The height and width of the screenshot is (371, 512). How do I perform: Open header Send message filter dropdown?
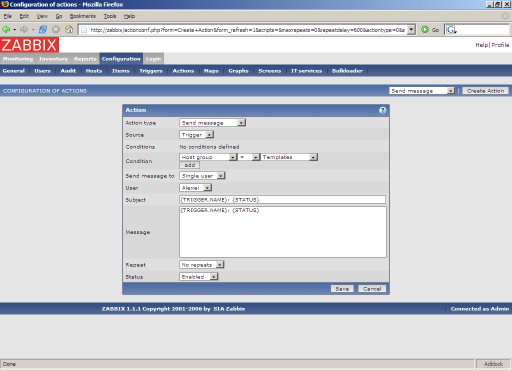(422, 91)
